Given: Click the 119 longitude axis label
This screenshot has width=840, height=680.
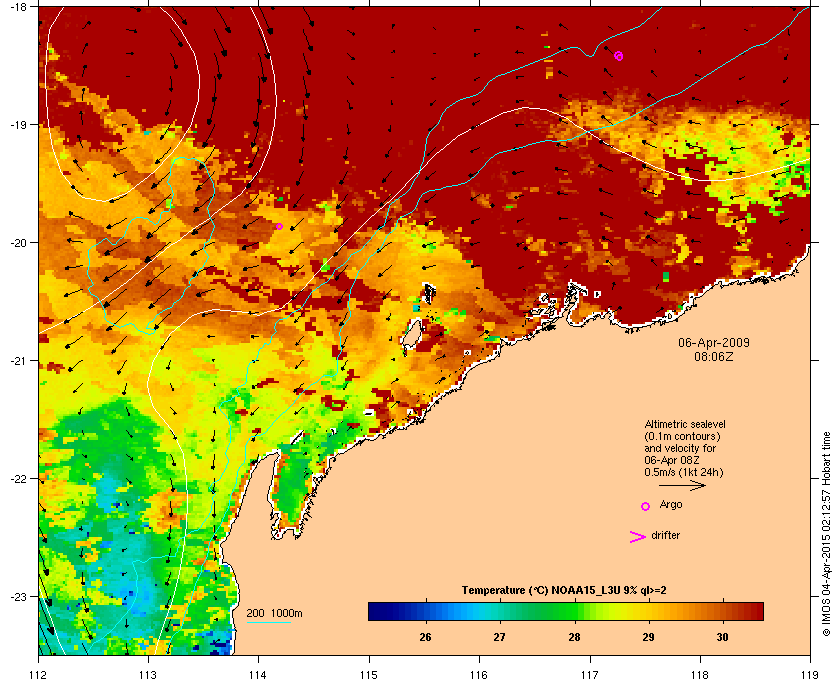Looking at the screenshot, I should coord(810,674).
